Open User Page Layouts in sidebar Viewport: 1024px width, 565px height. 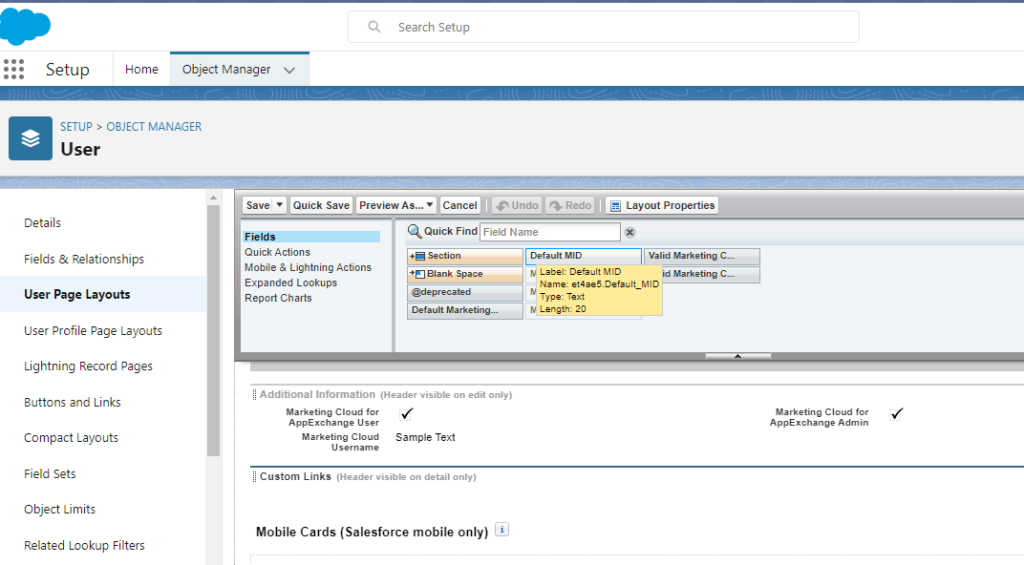pyautogui.click(x=77, y=295)
